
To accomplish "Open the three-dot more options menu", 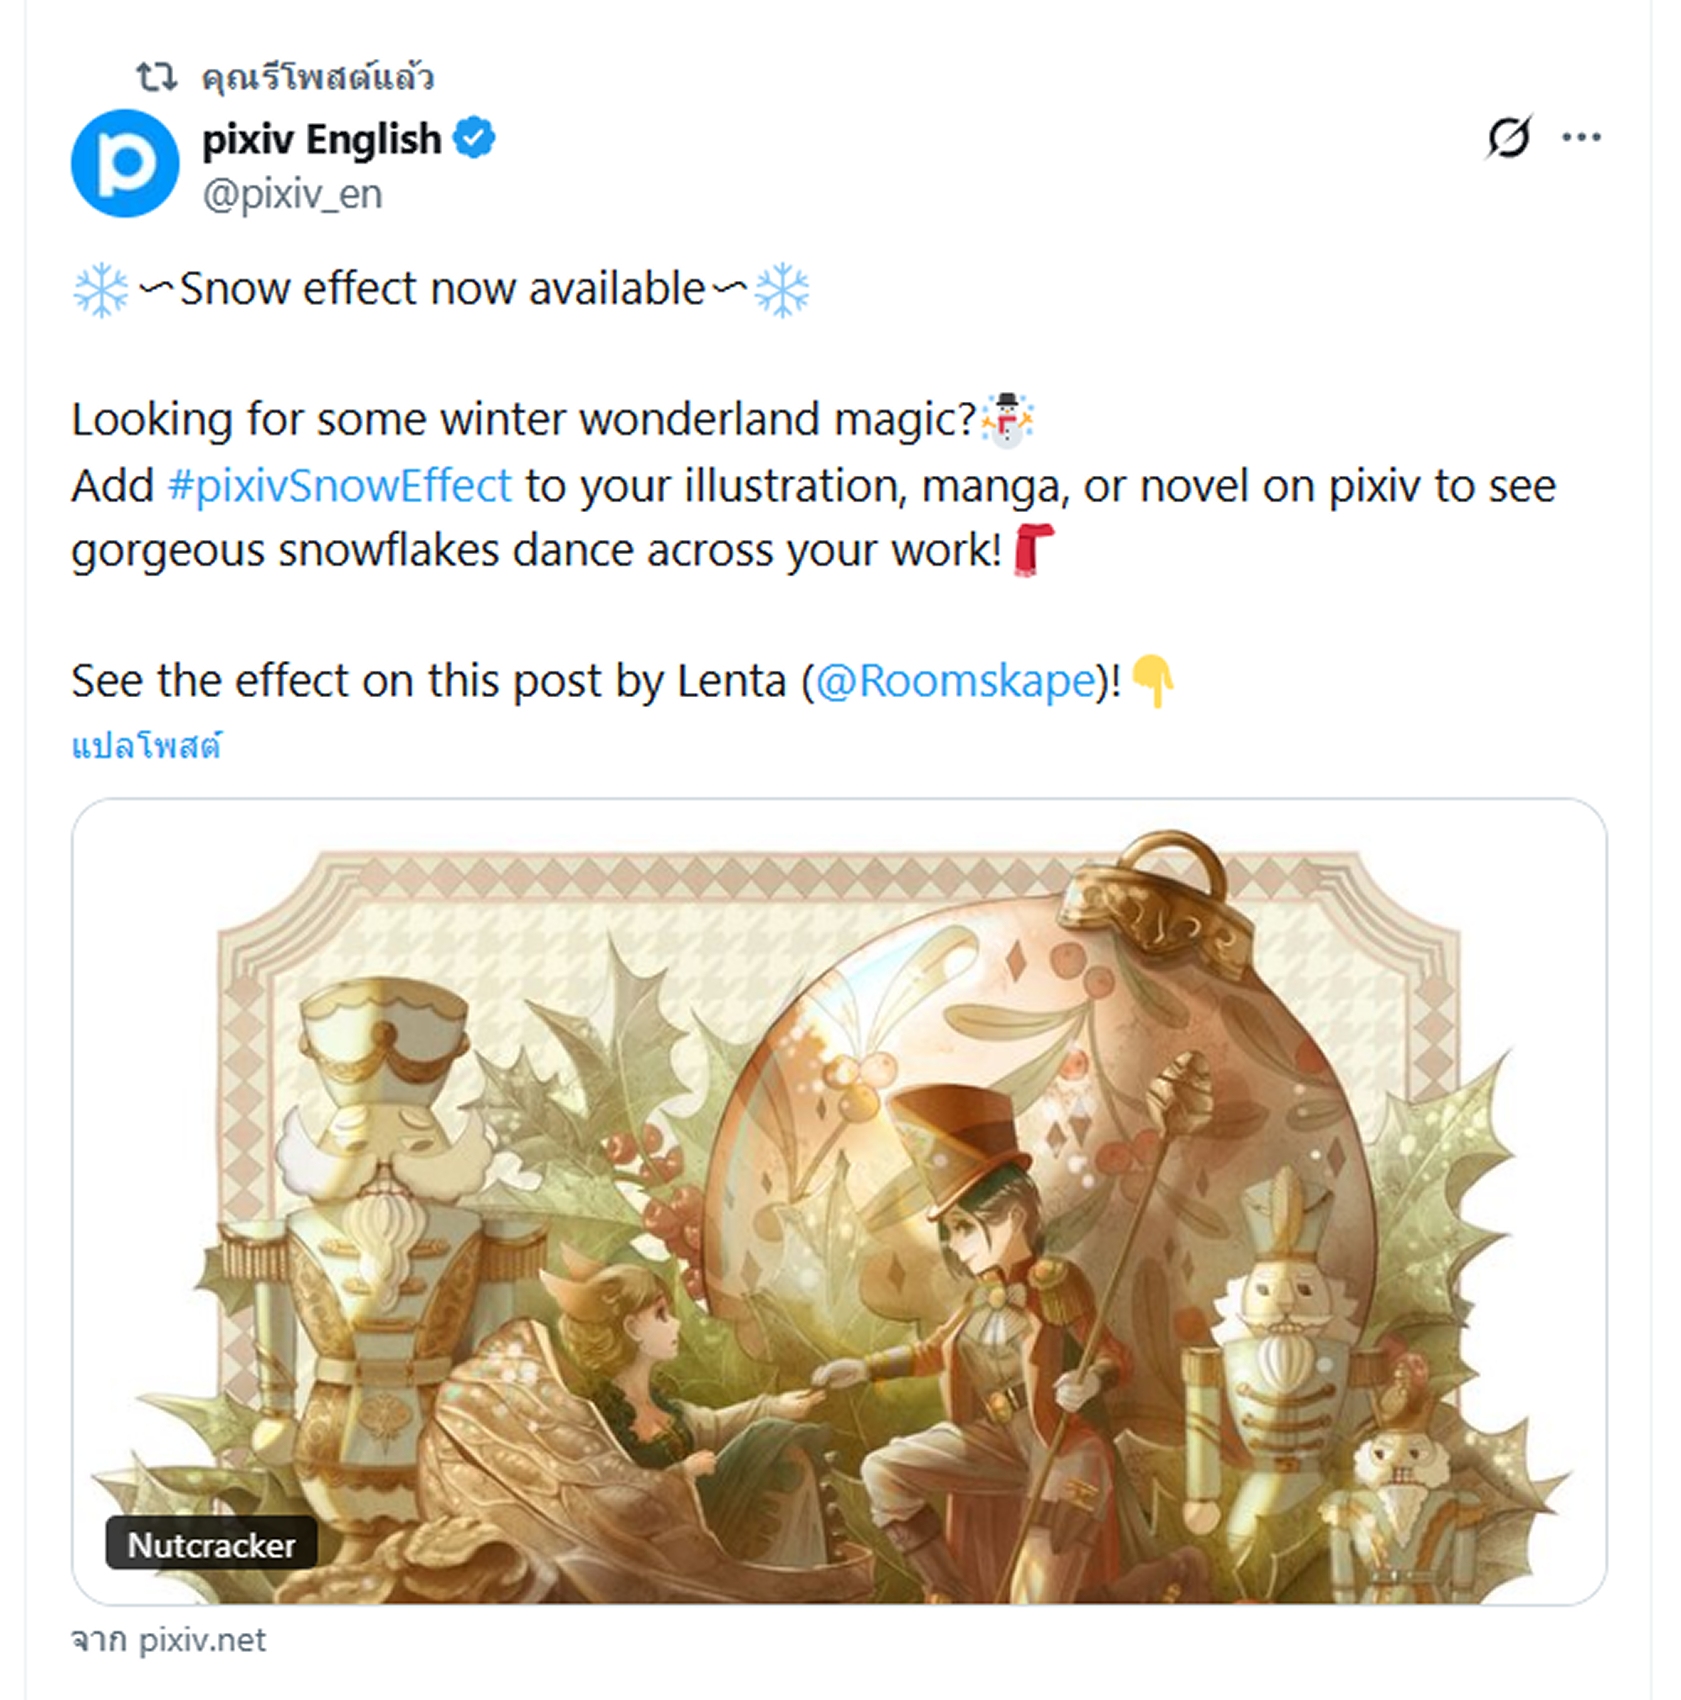I will 1581,137.
